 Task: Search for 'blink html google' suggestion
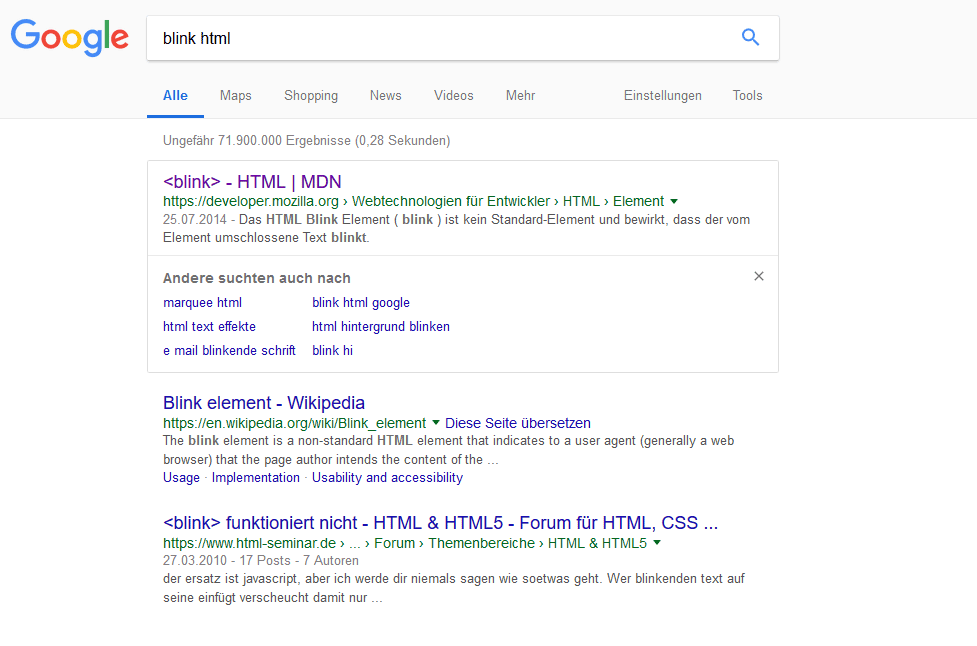(x=361, y=303)
